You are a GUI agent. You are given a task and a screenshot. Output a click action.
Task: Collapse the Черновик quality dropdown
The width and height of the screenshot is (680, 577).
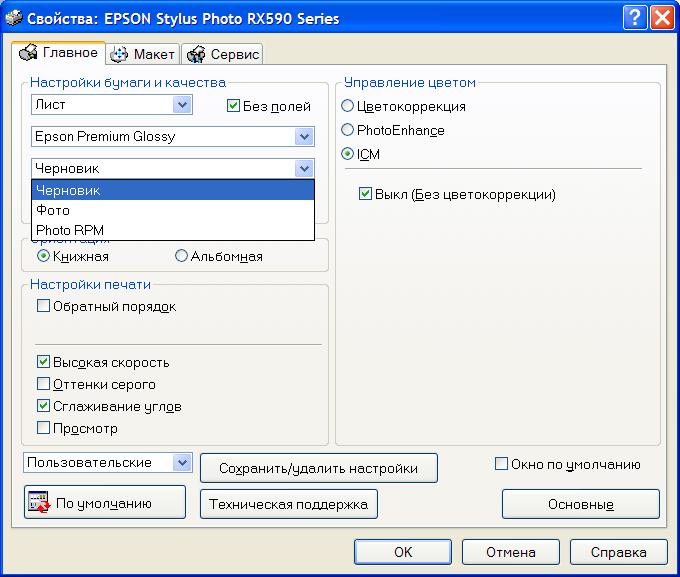click(304, 168)
